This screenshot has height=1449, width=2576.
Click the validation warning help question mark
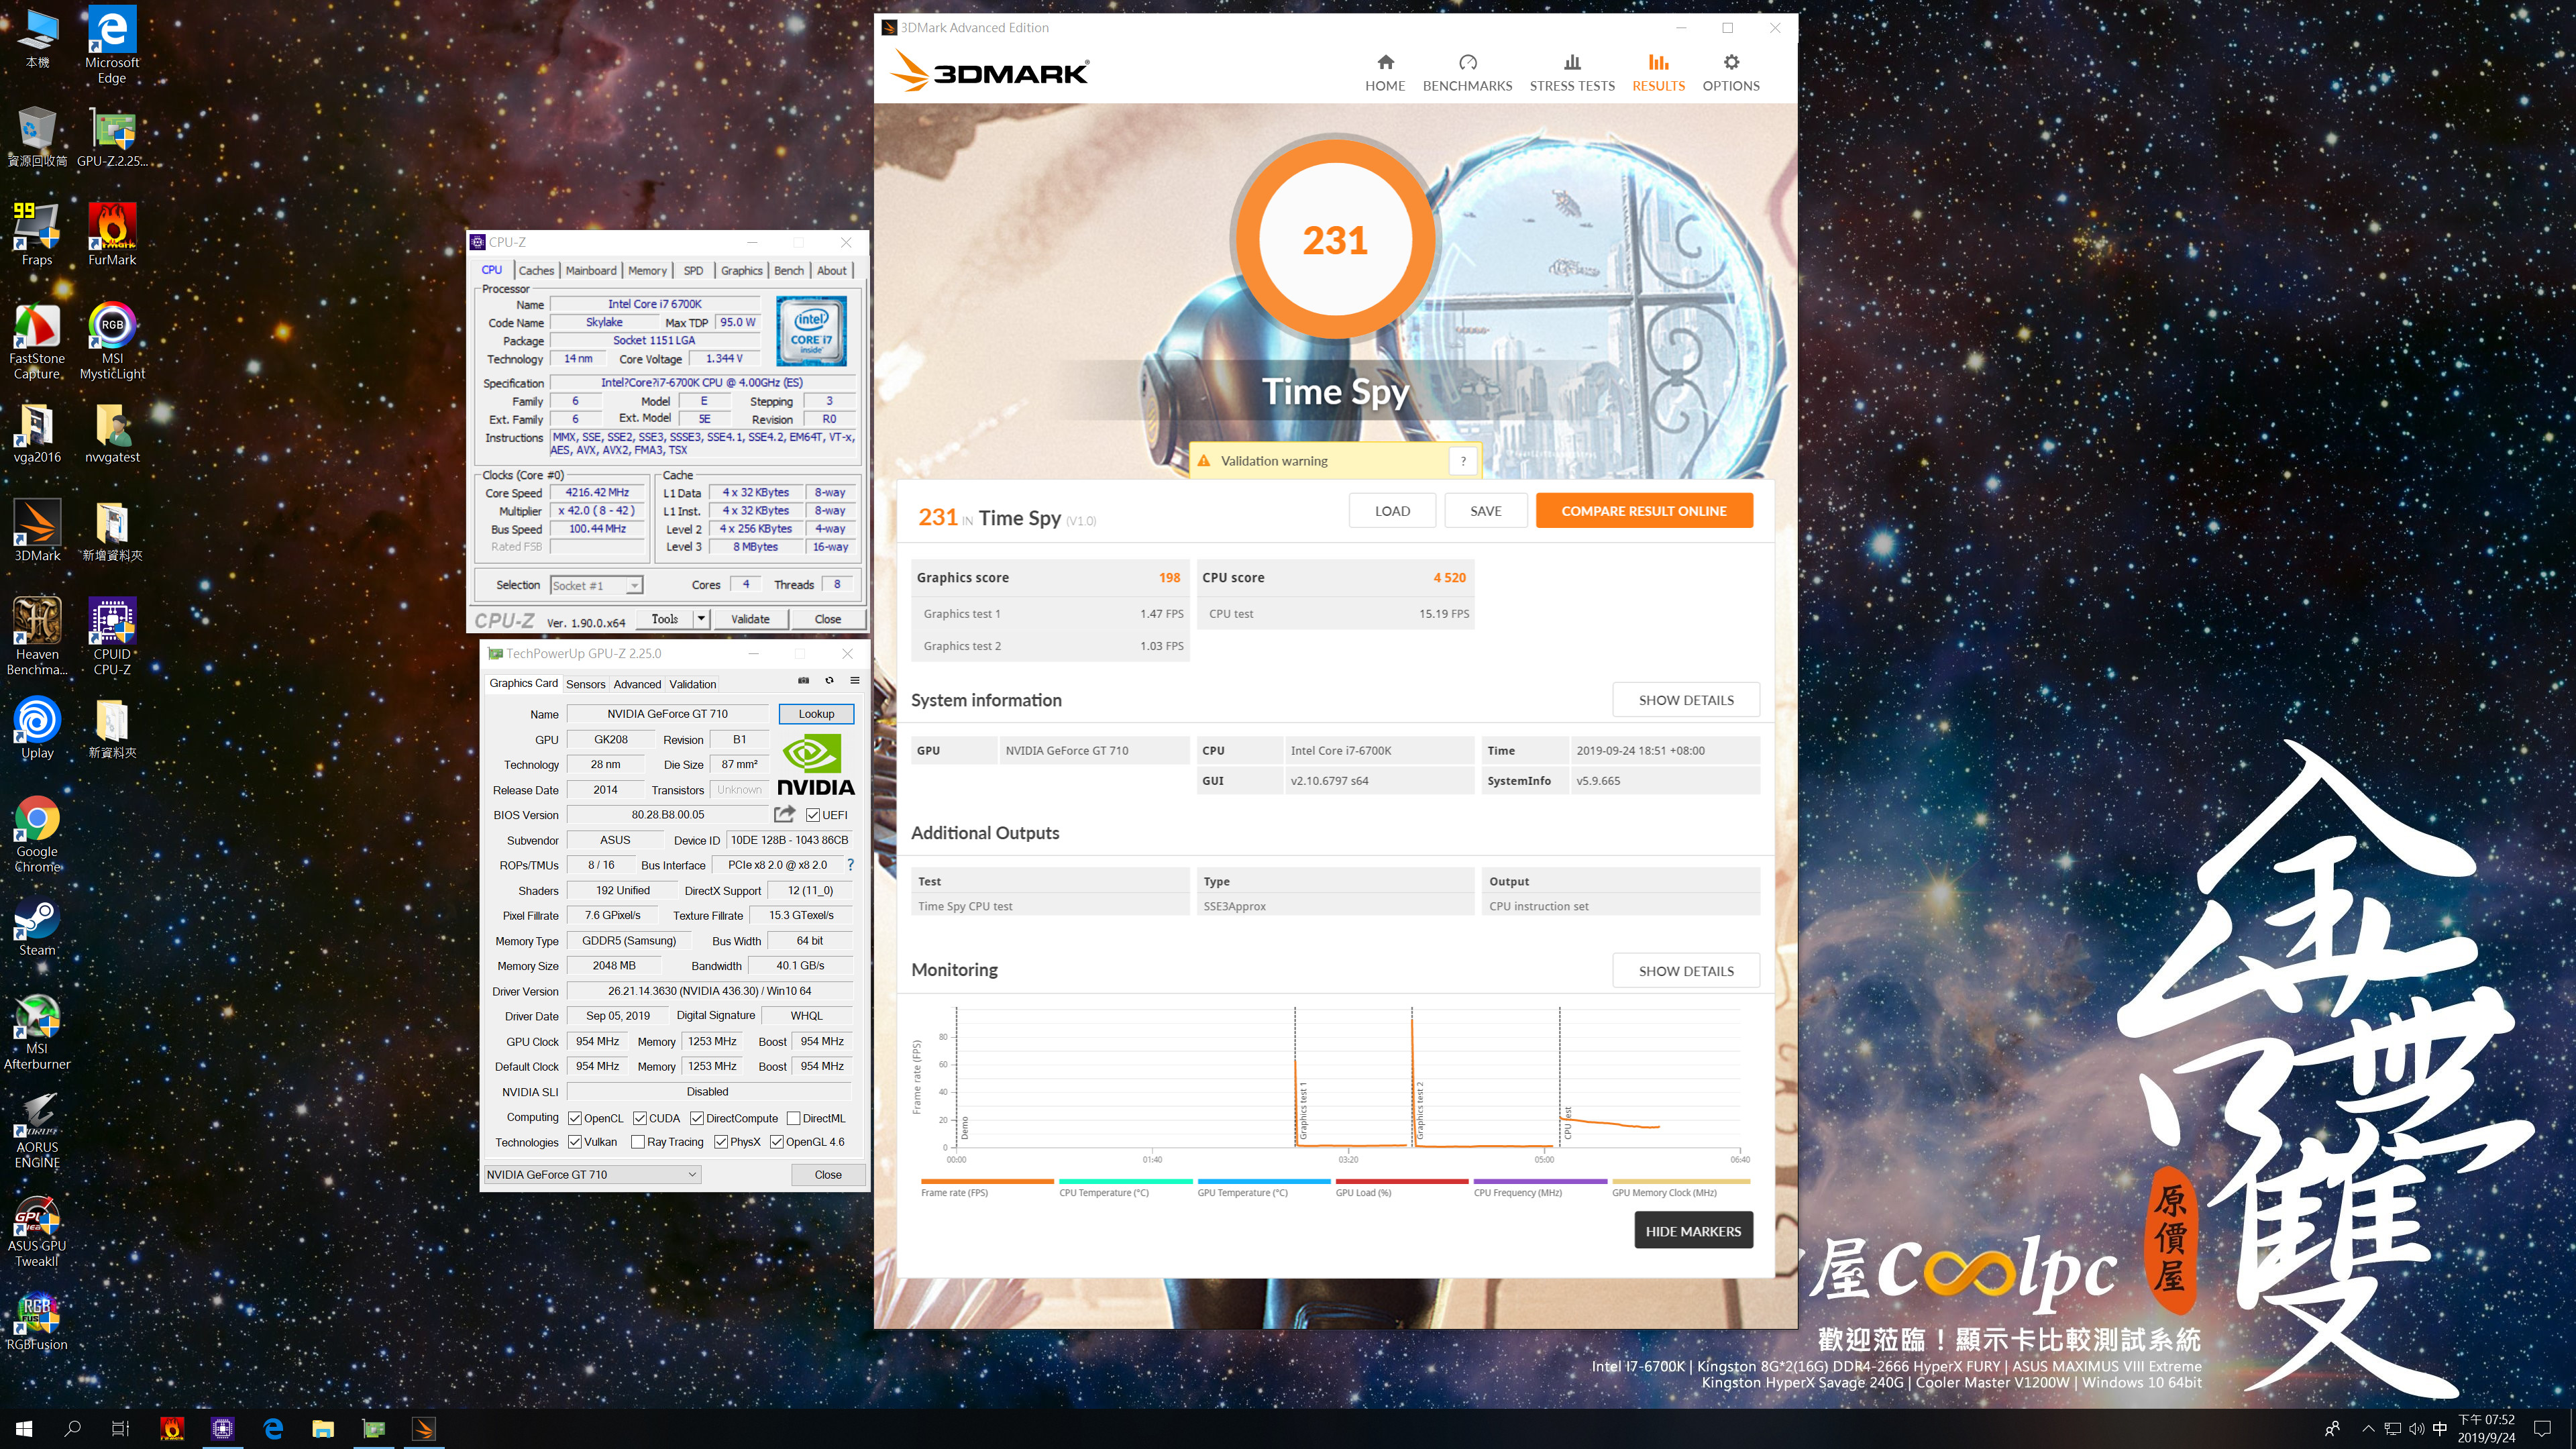tap(1463, 461)
